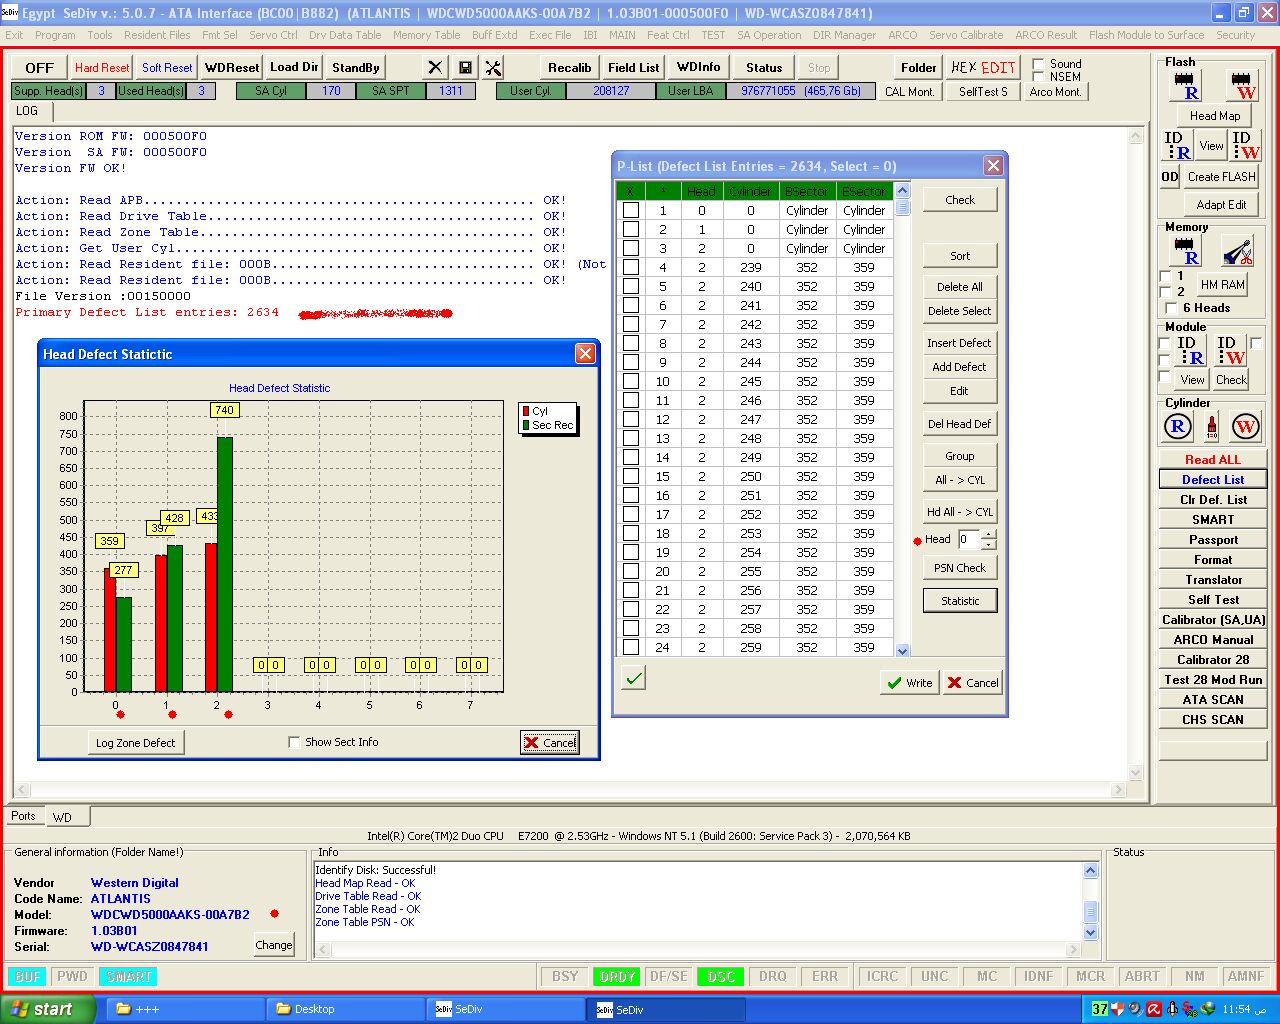Viewport: 1280px width, 1024px height.
Task: Click the green checkmark in P-List
Action: click(634, 678)
